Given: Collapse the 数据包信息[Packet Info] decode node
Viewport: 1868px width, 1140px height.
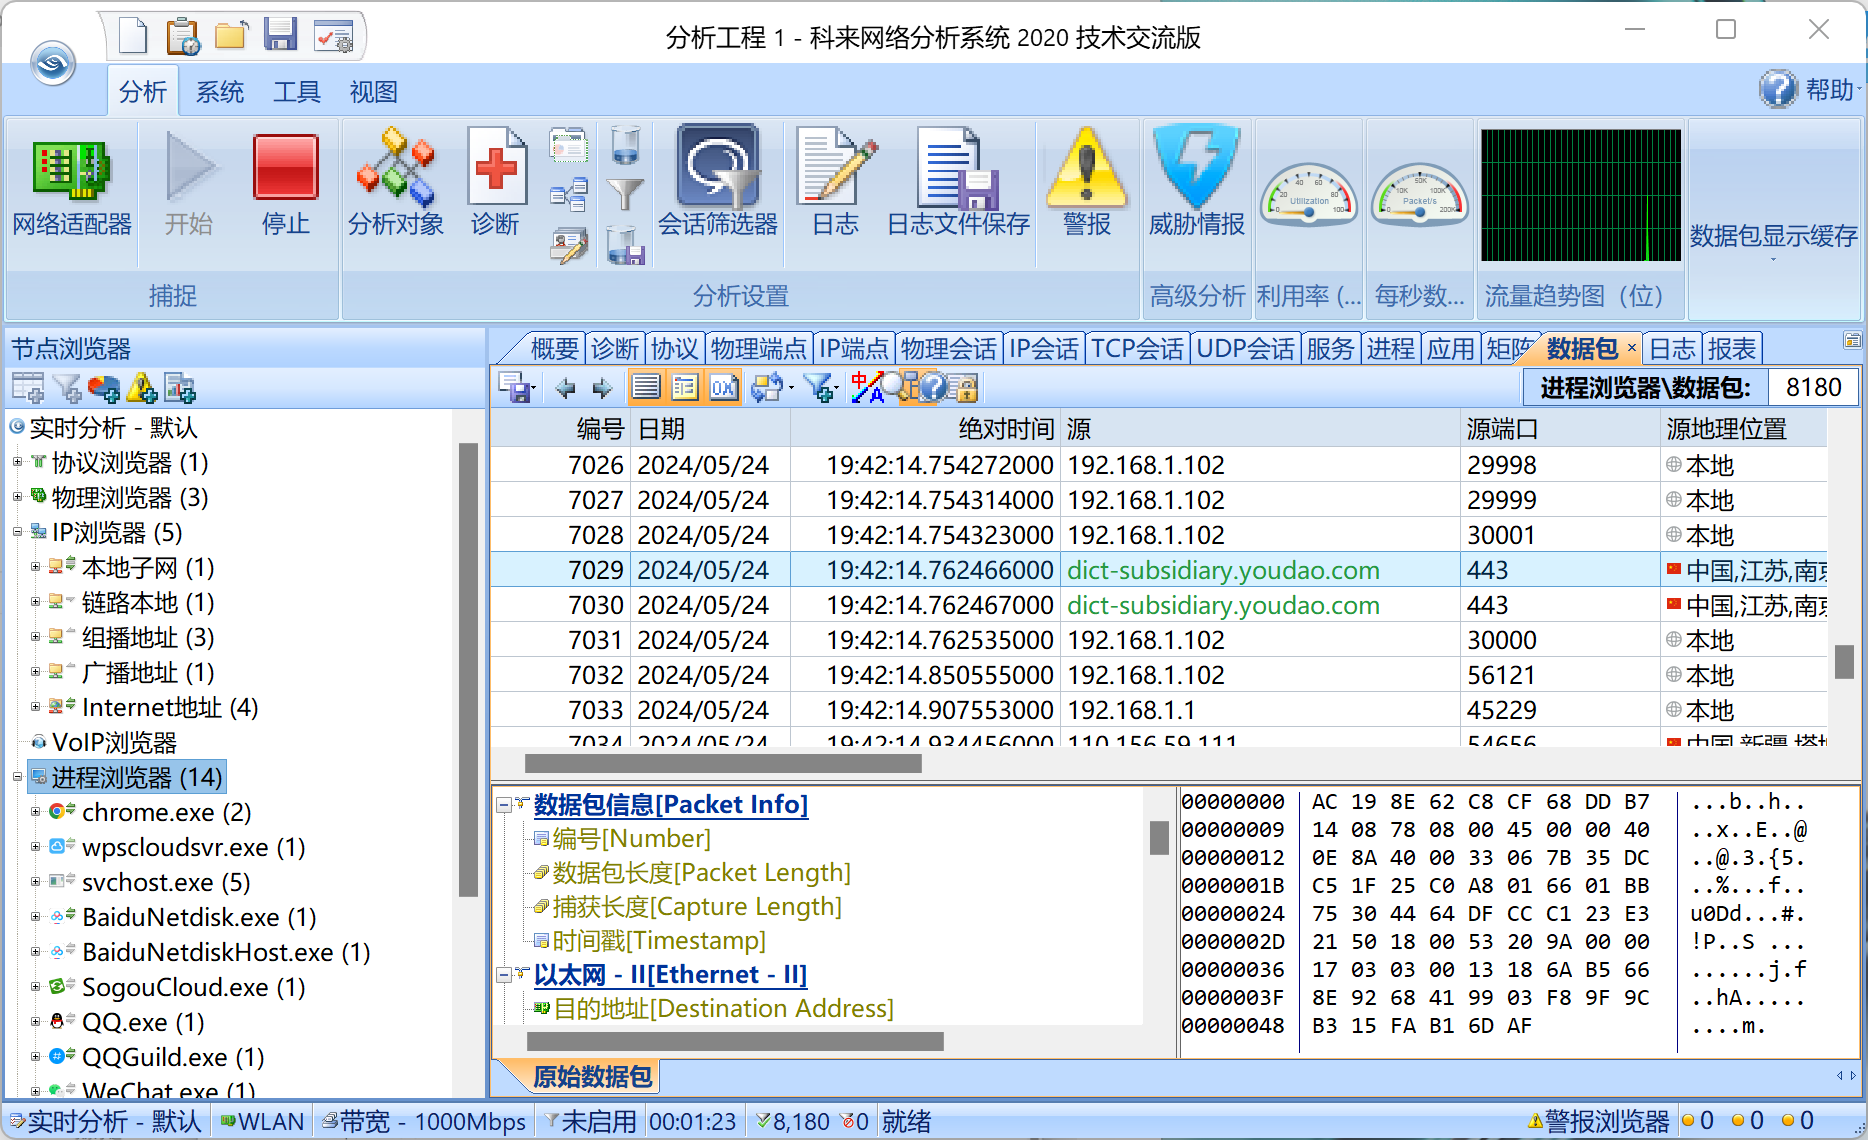Looking at the screenshot, I should [x=504, y=805].
